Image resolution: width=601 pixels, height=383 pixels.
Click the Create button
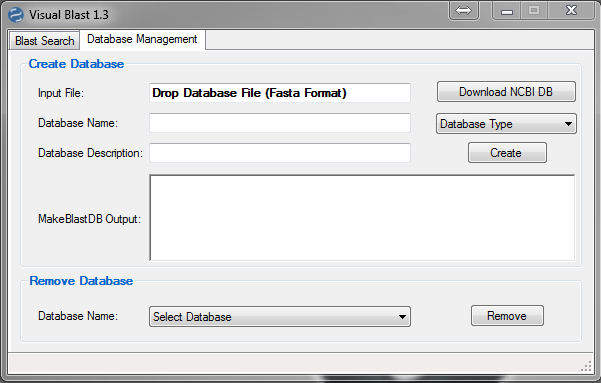[507, 153]
